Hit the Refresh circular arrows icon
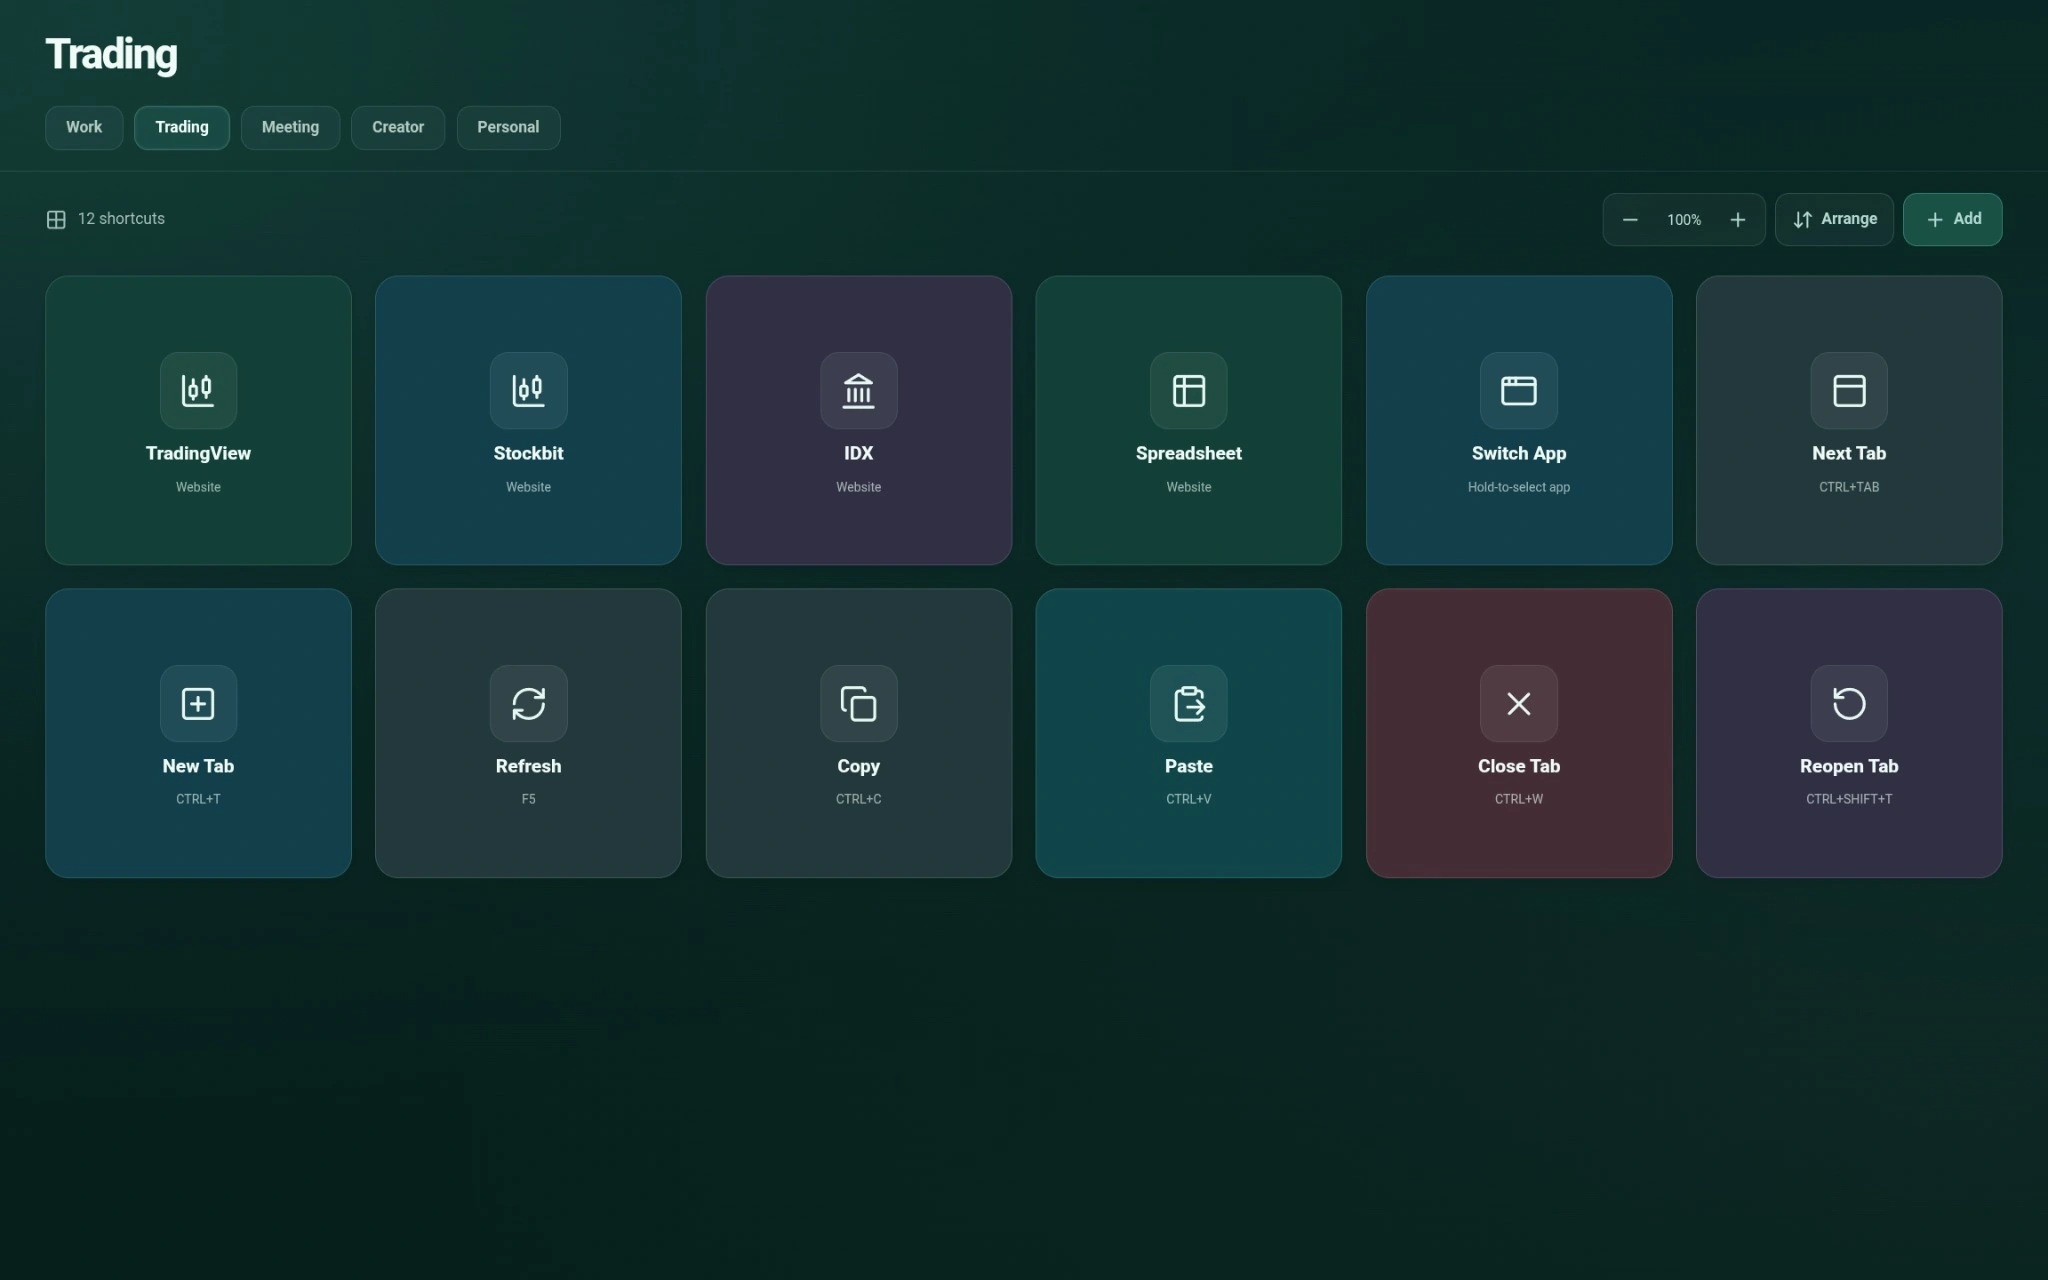The width and height of the screenshot is (2048, 1280). pos(528,703)
